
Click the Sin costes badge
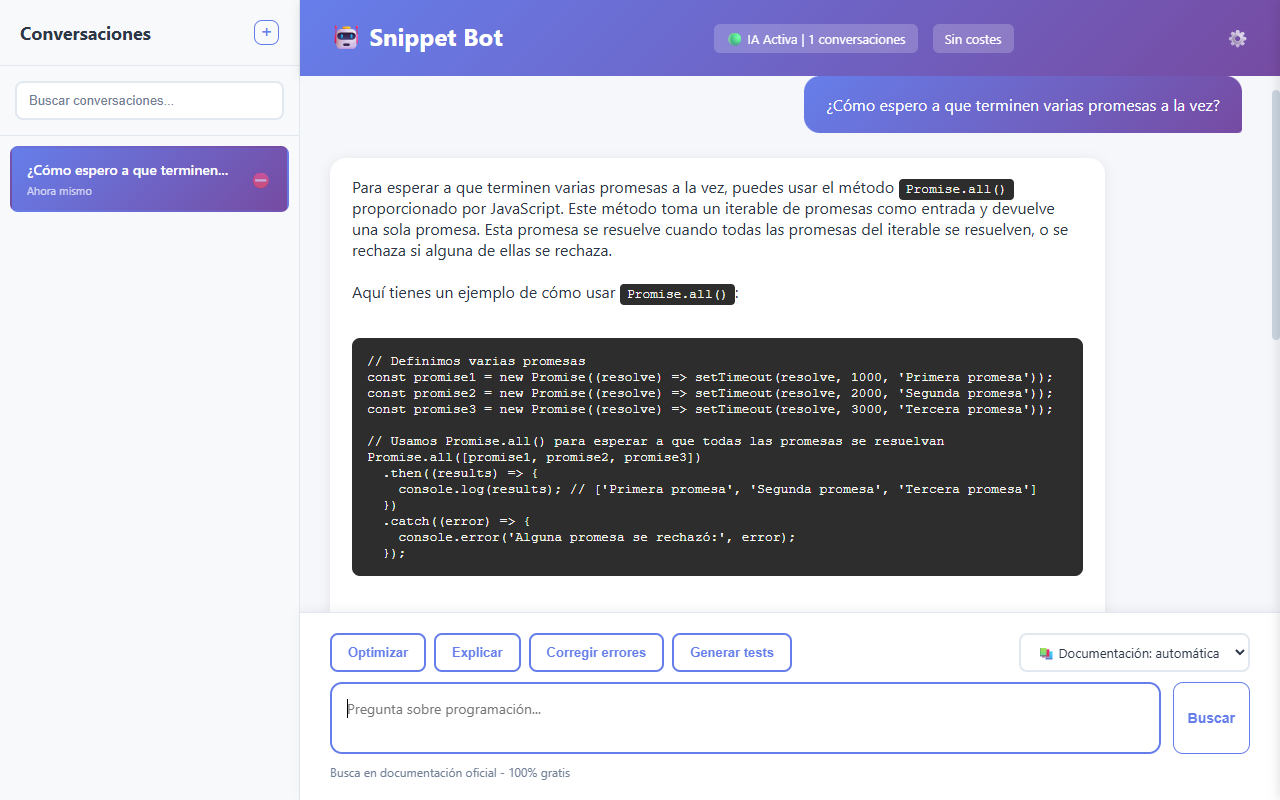tap(973, 39)
